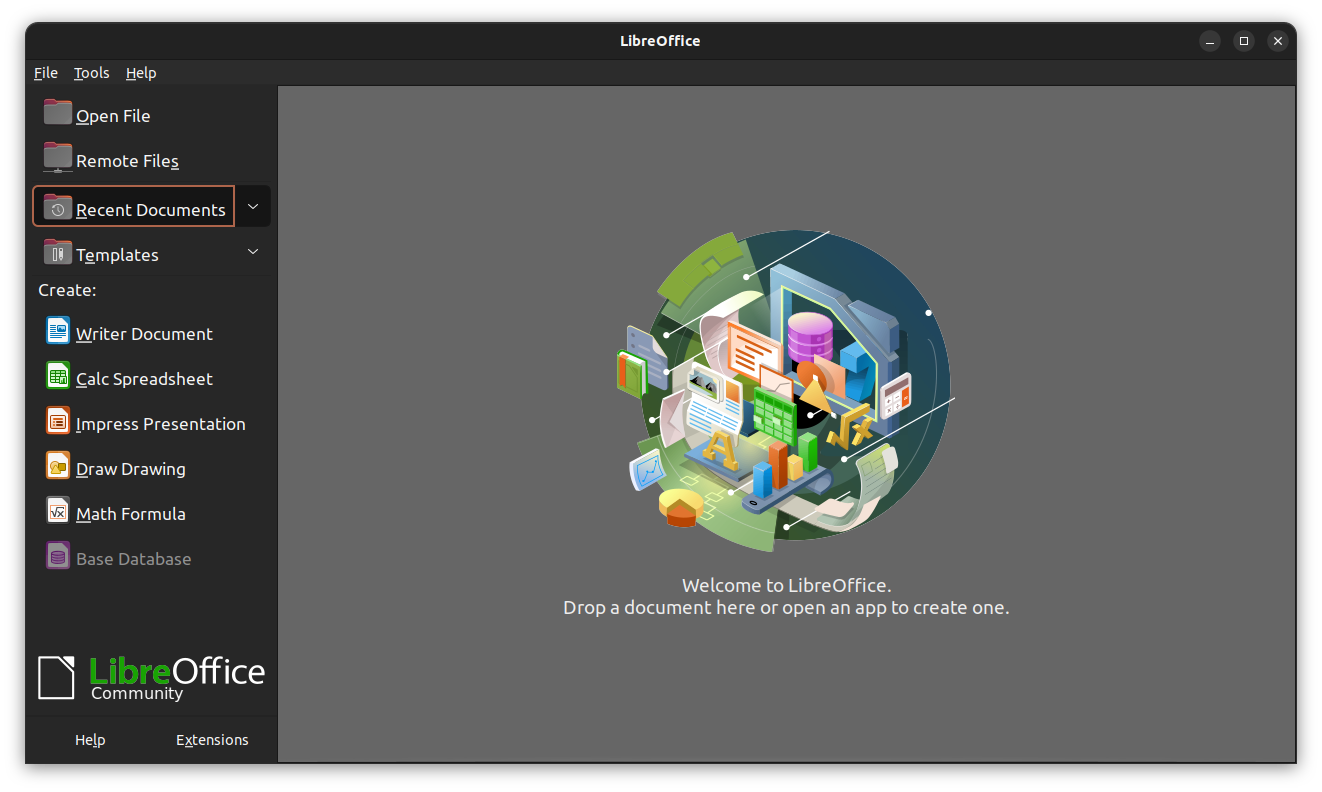Click the Recent Documents clock folder icon
The image size is (1322, 792).
[58, 206]
